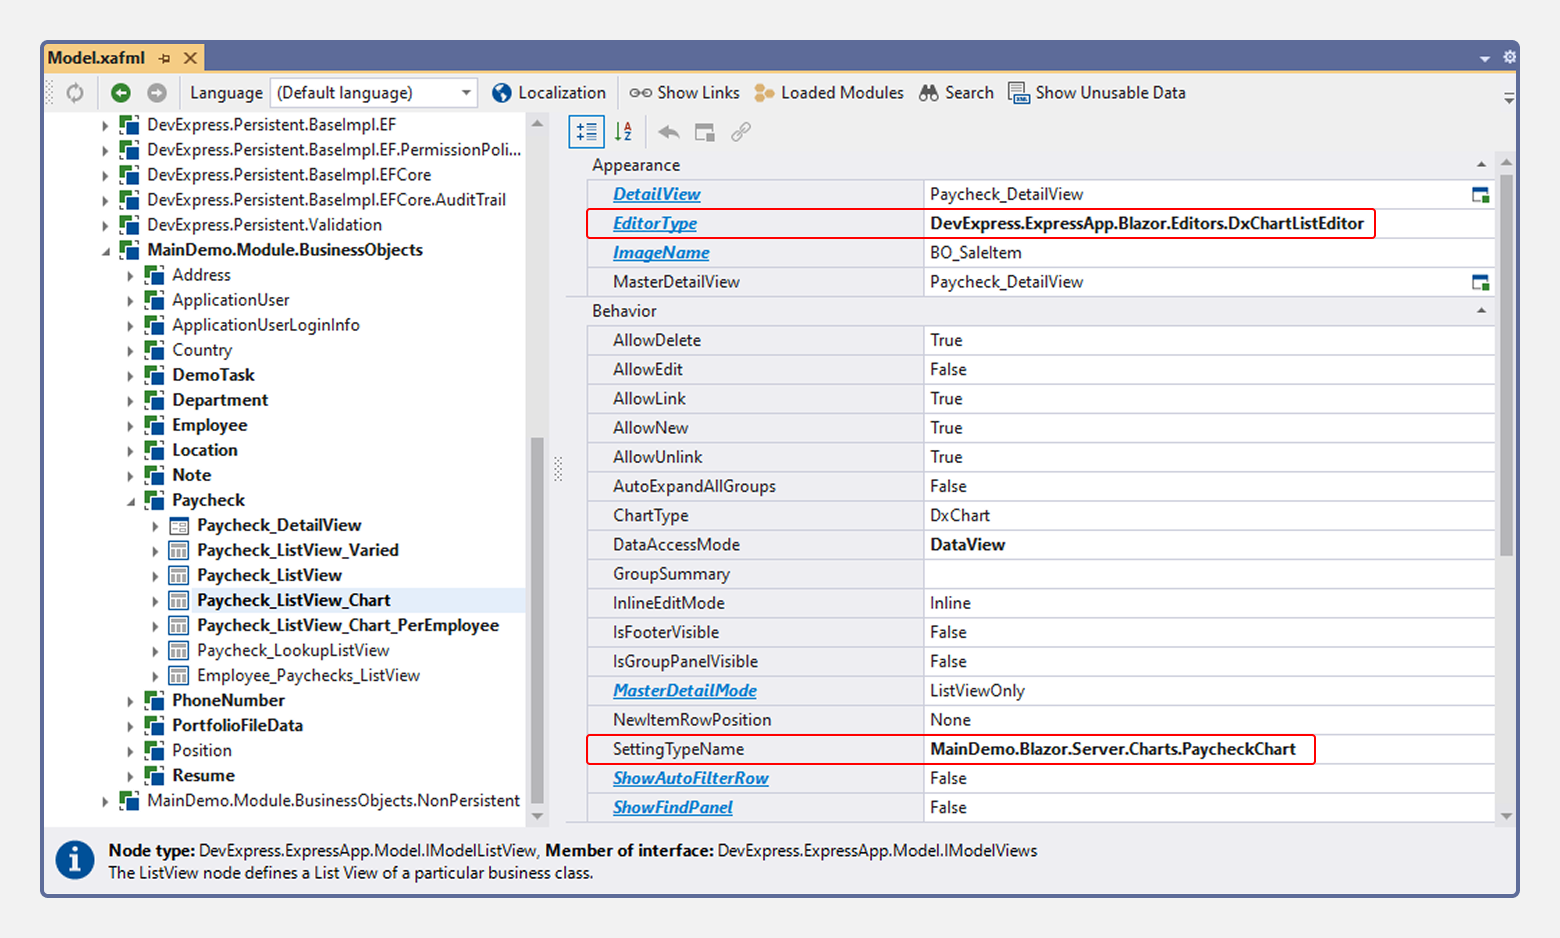This screenshot has height=938, width=1560.
Task: Switch properties to alphabetical sort order
Action: [623, 131]
